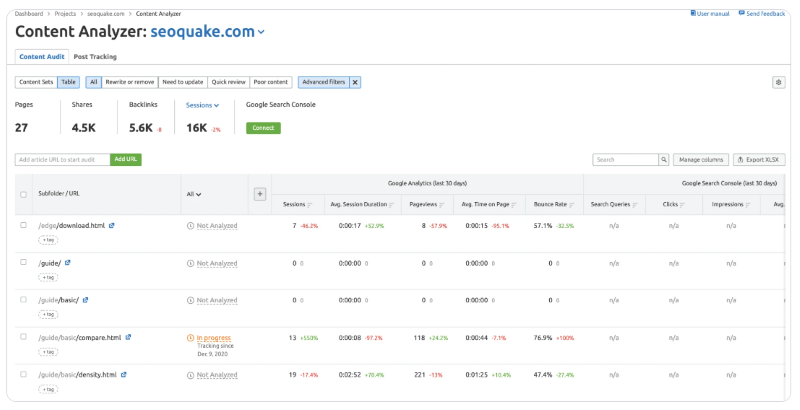Close the Advanced Filters panel with X
The height and width of the screenshot is (410, 800).
355,82
